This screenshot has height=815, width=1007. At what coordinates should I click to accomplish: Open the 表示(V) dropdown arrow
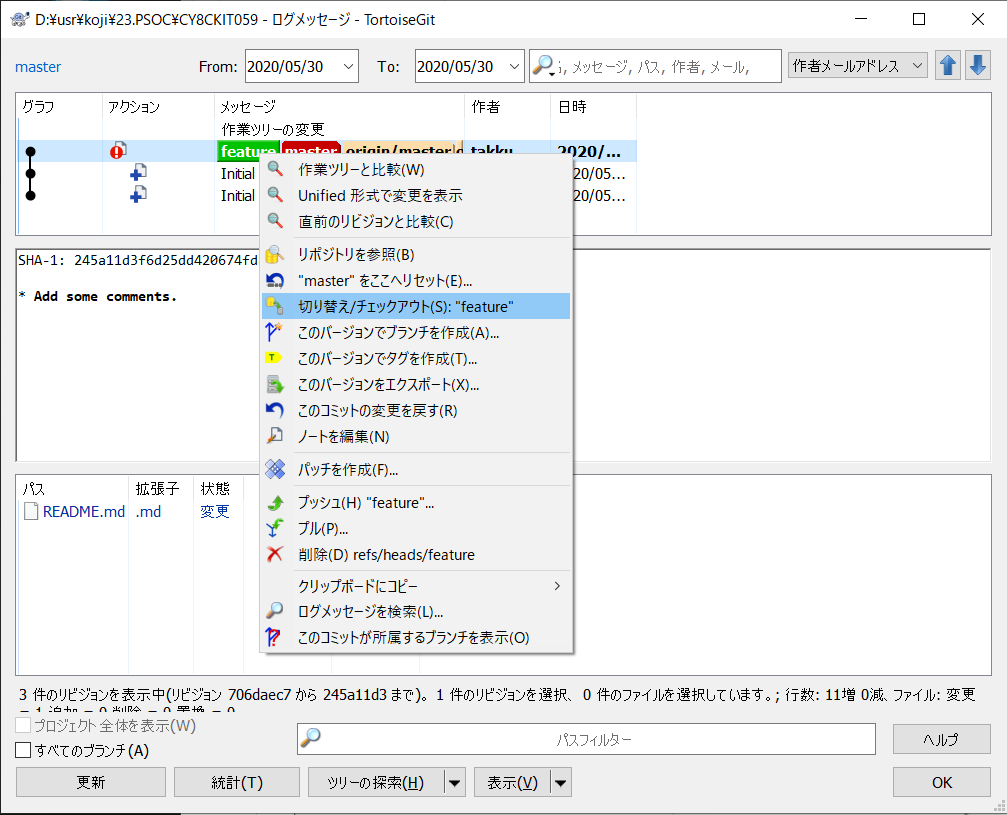pyautogui.click(x=560, y=782)
